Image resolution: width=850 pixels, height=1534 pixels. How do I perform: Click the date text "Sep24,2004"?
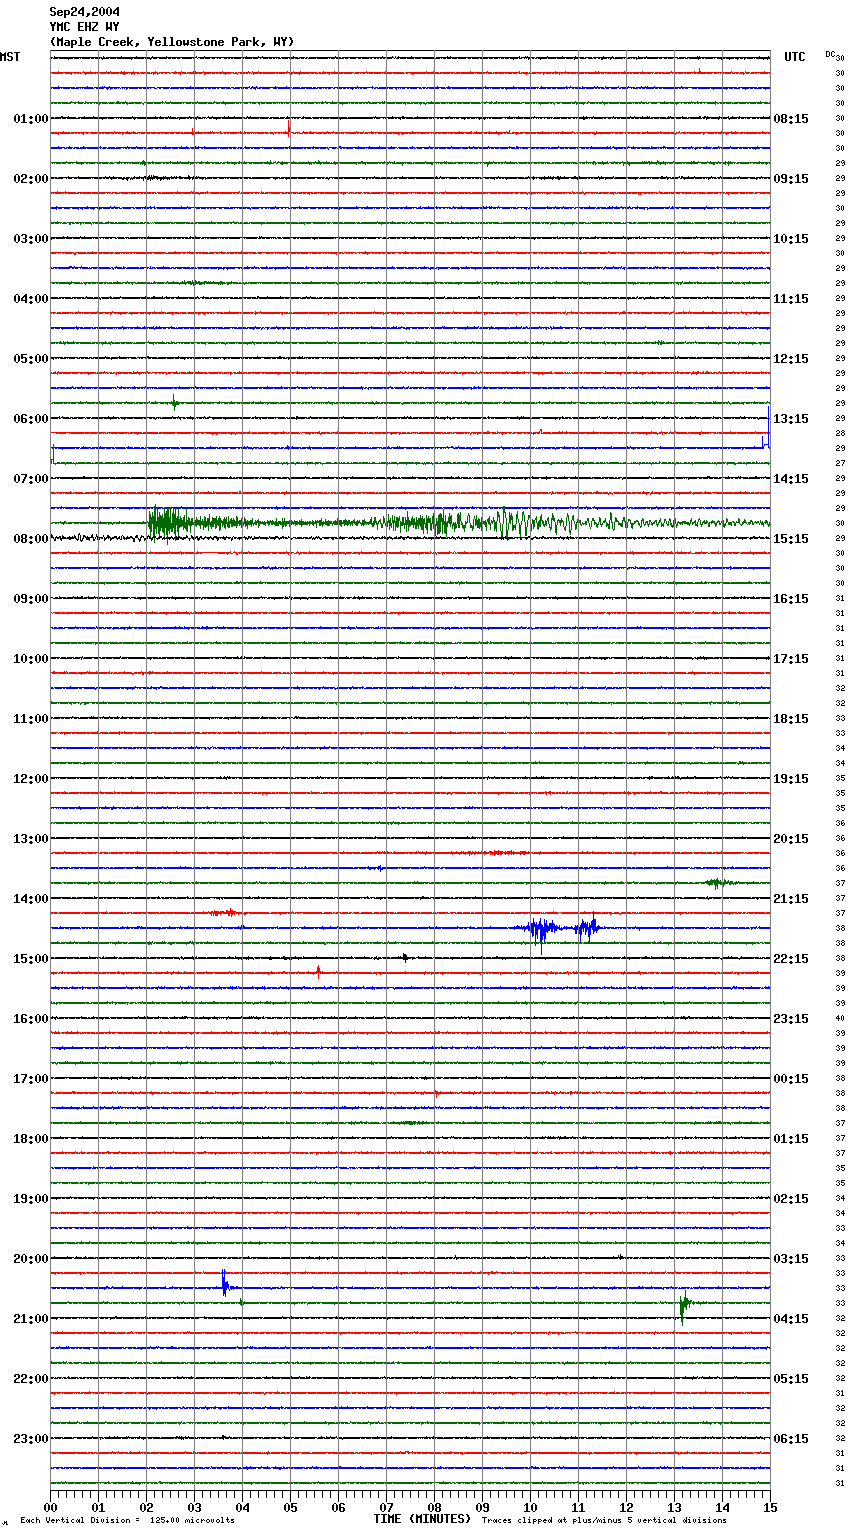(84, 12)
